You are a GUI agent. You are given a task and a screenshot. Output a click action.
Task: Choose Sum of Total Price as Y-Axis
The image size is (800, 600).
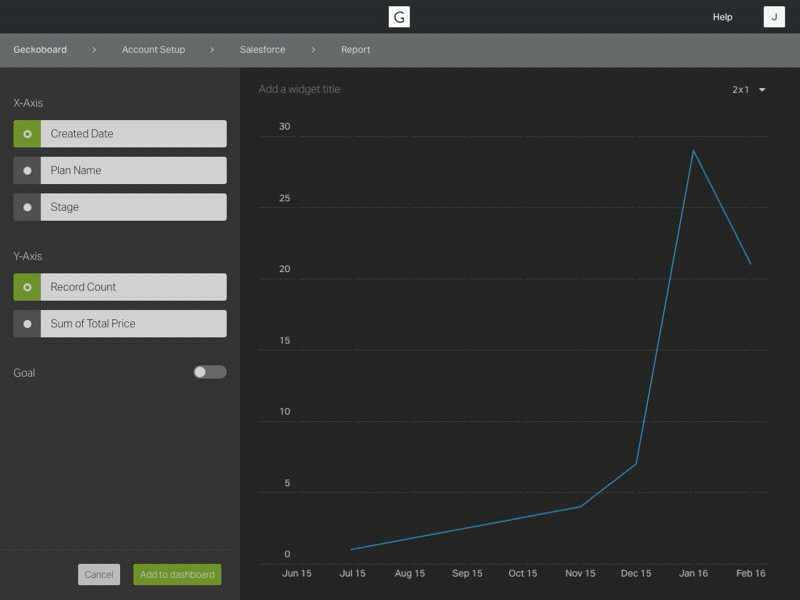119,323
